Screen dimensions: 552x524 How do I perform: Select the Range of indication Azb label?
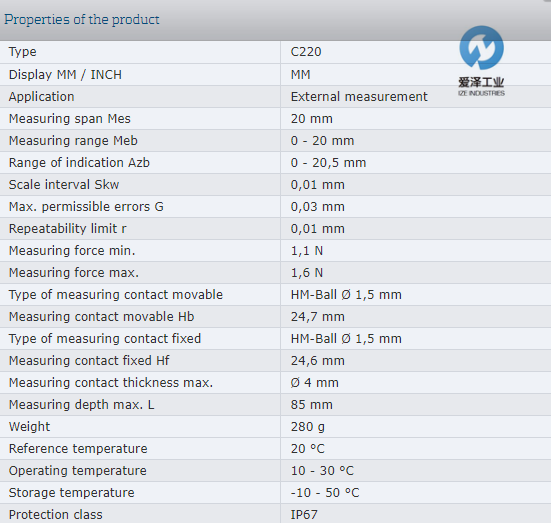coord(79,163)
